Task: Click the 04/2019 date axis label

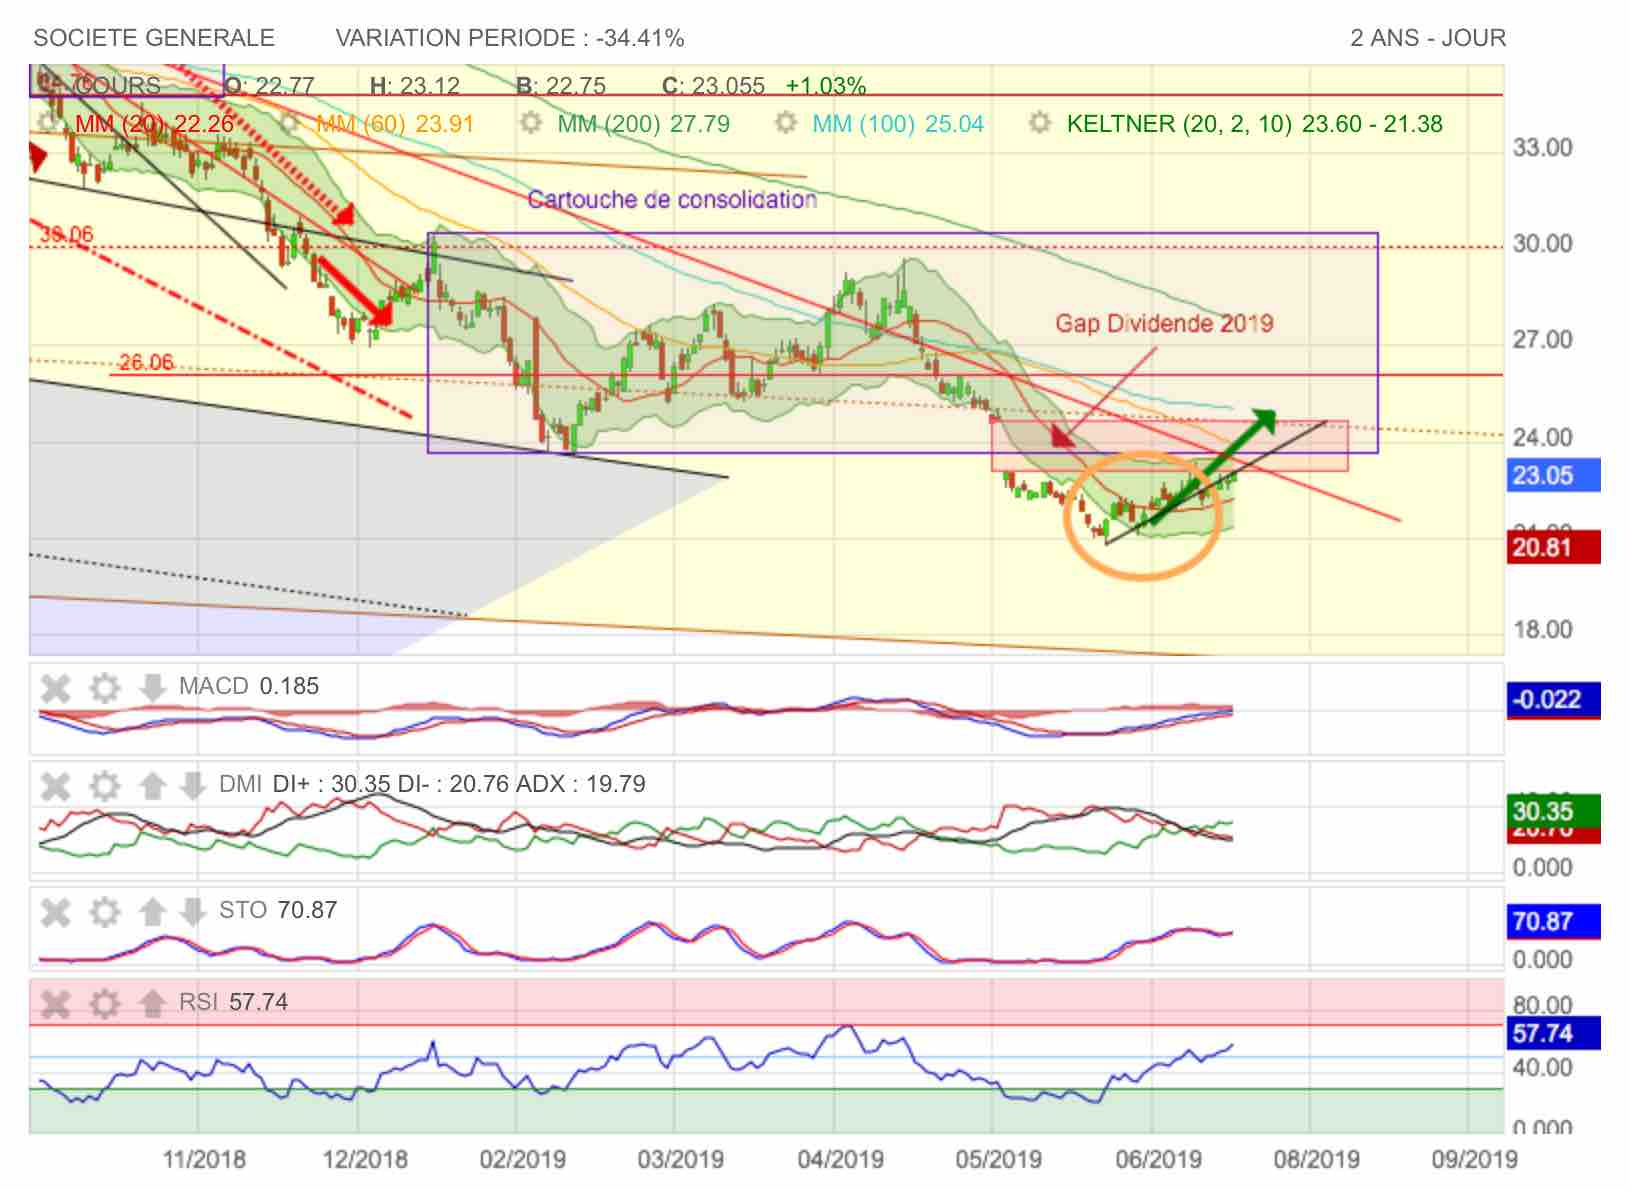Action: point(840,1160)
